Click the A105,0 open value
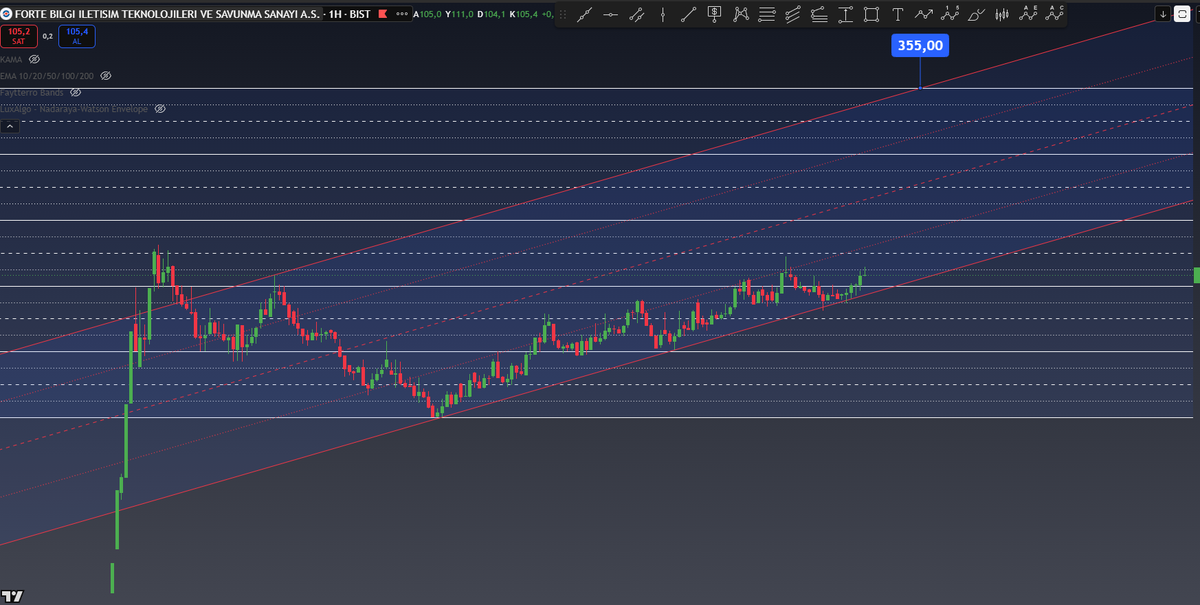This screenshot has width=1200, height=605. point(428,14)
